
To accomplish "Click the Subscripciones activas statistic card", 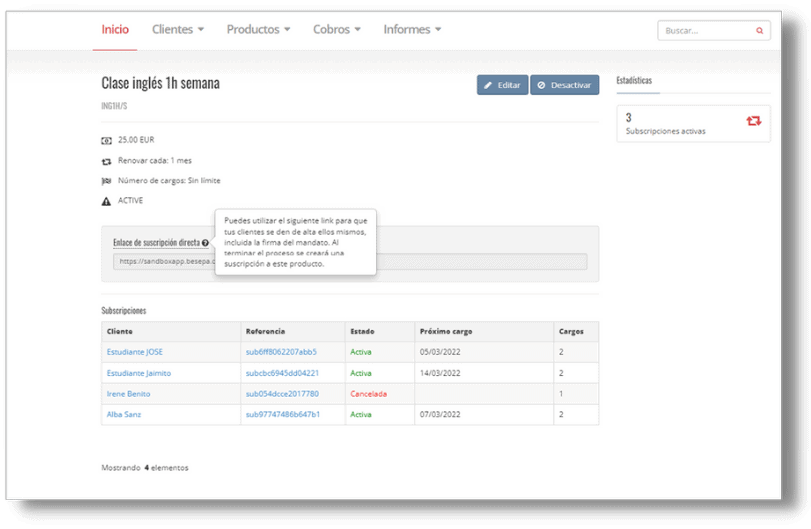I will [693, 124].
